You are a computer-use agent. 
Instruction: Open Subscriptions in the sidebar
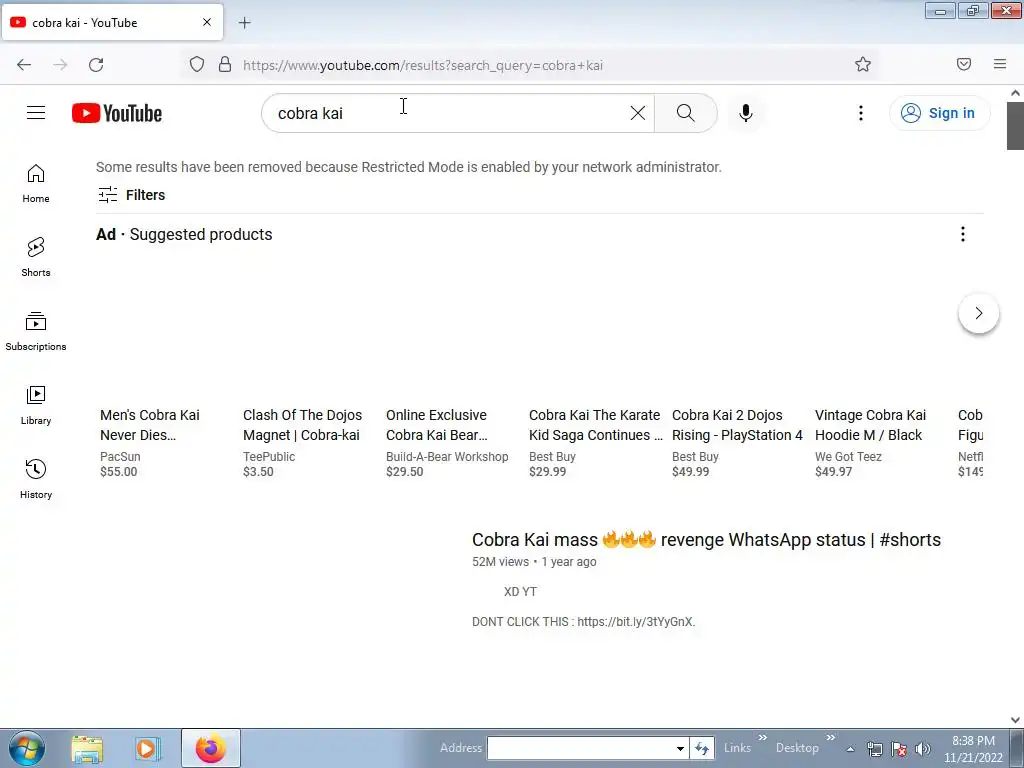[x=36, y=332]
